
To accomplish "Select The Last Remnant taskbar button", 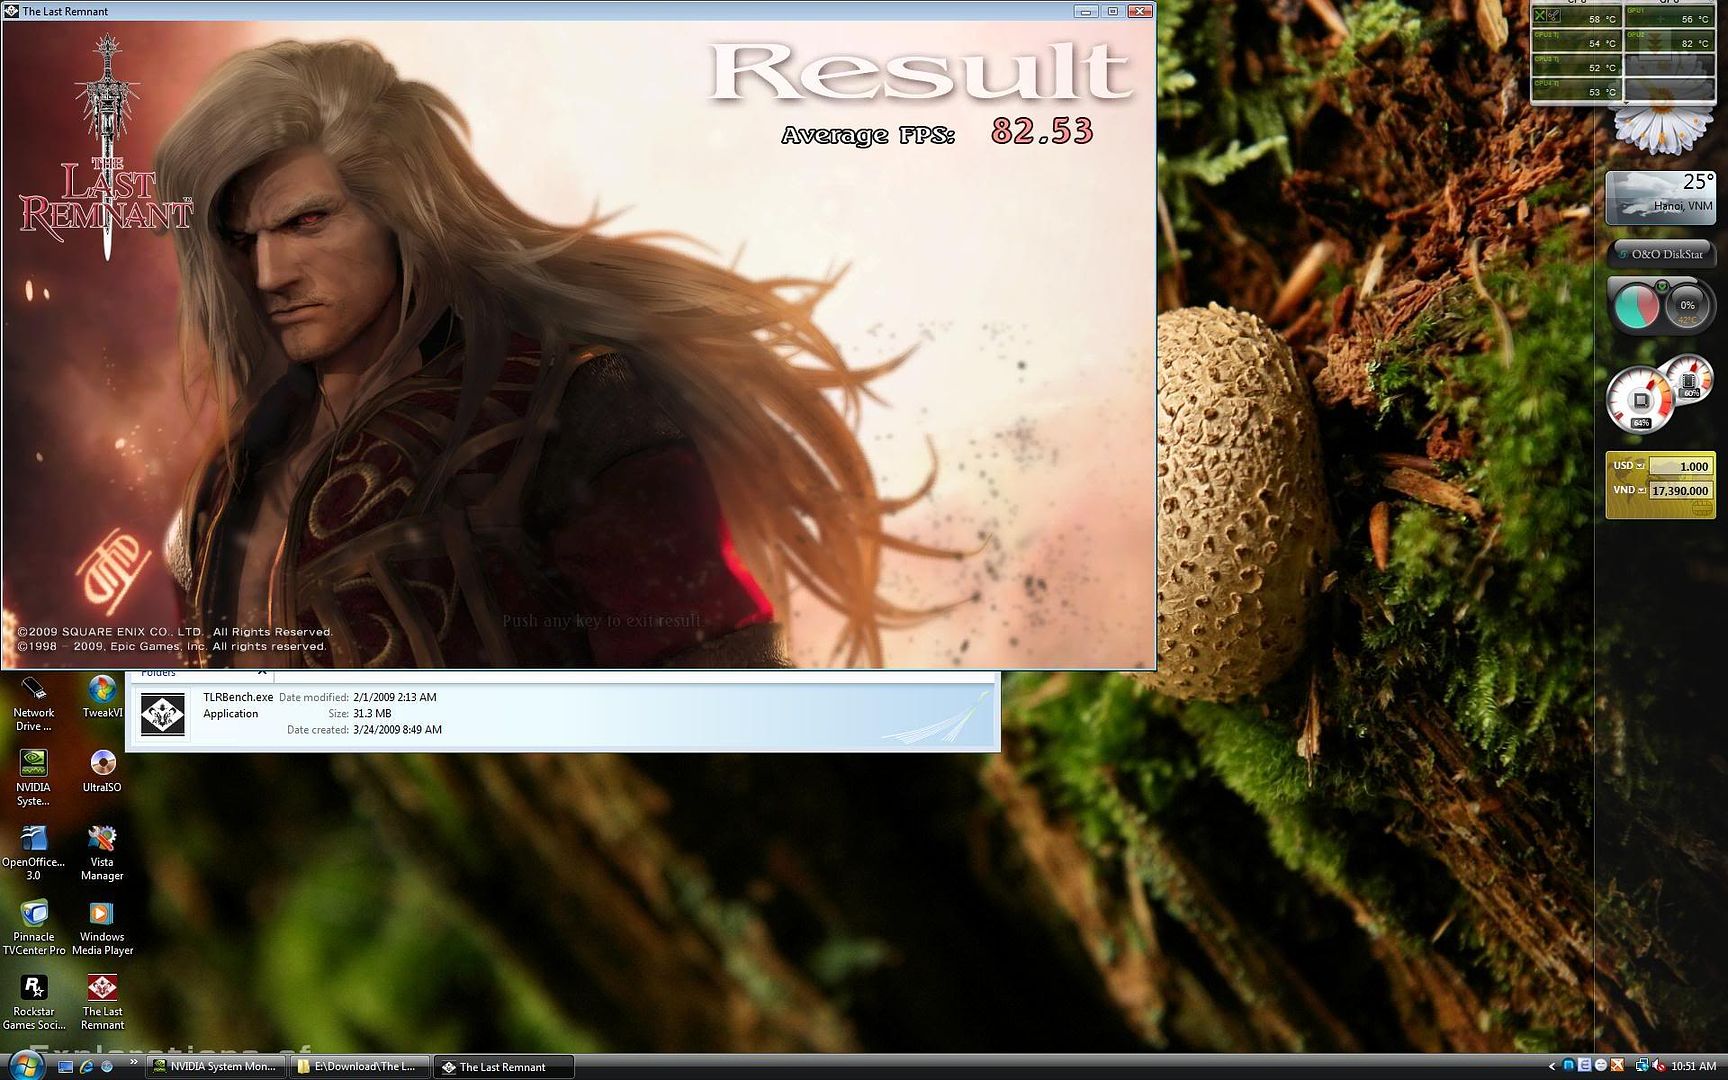I will (504, 1067).
